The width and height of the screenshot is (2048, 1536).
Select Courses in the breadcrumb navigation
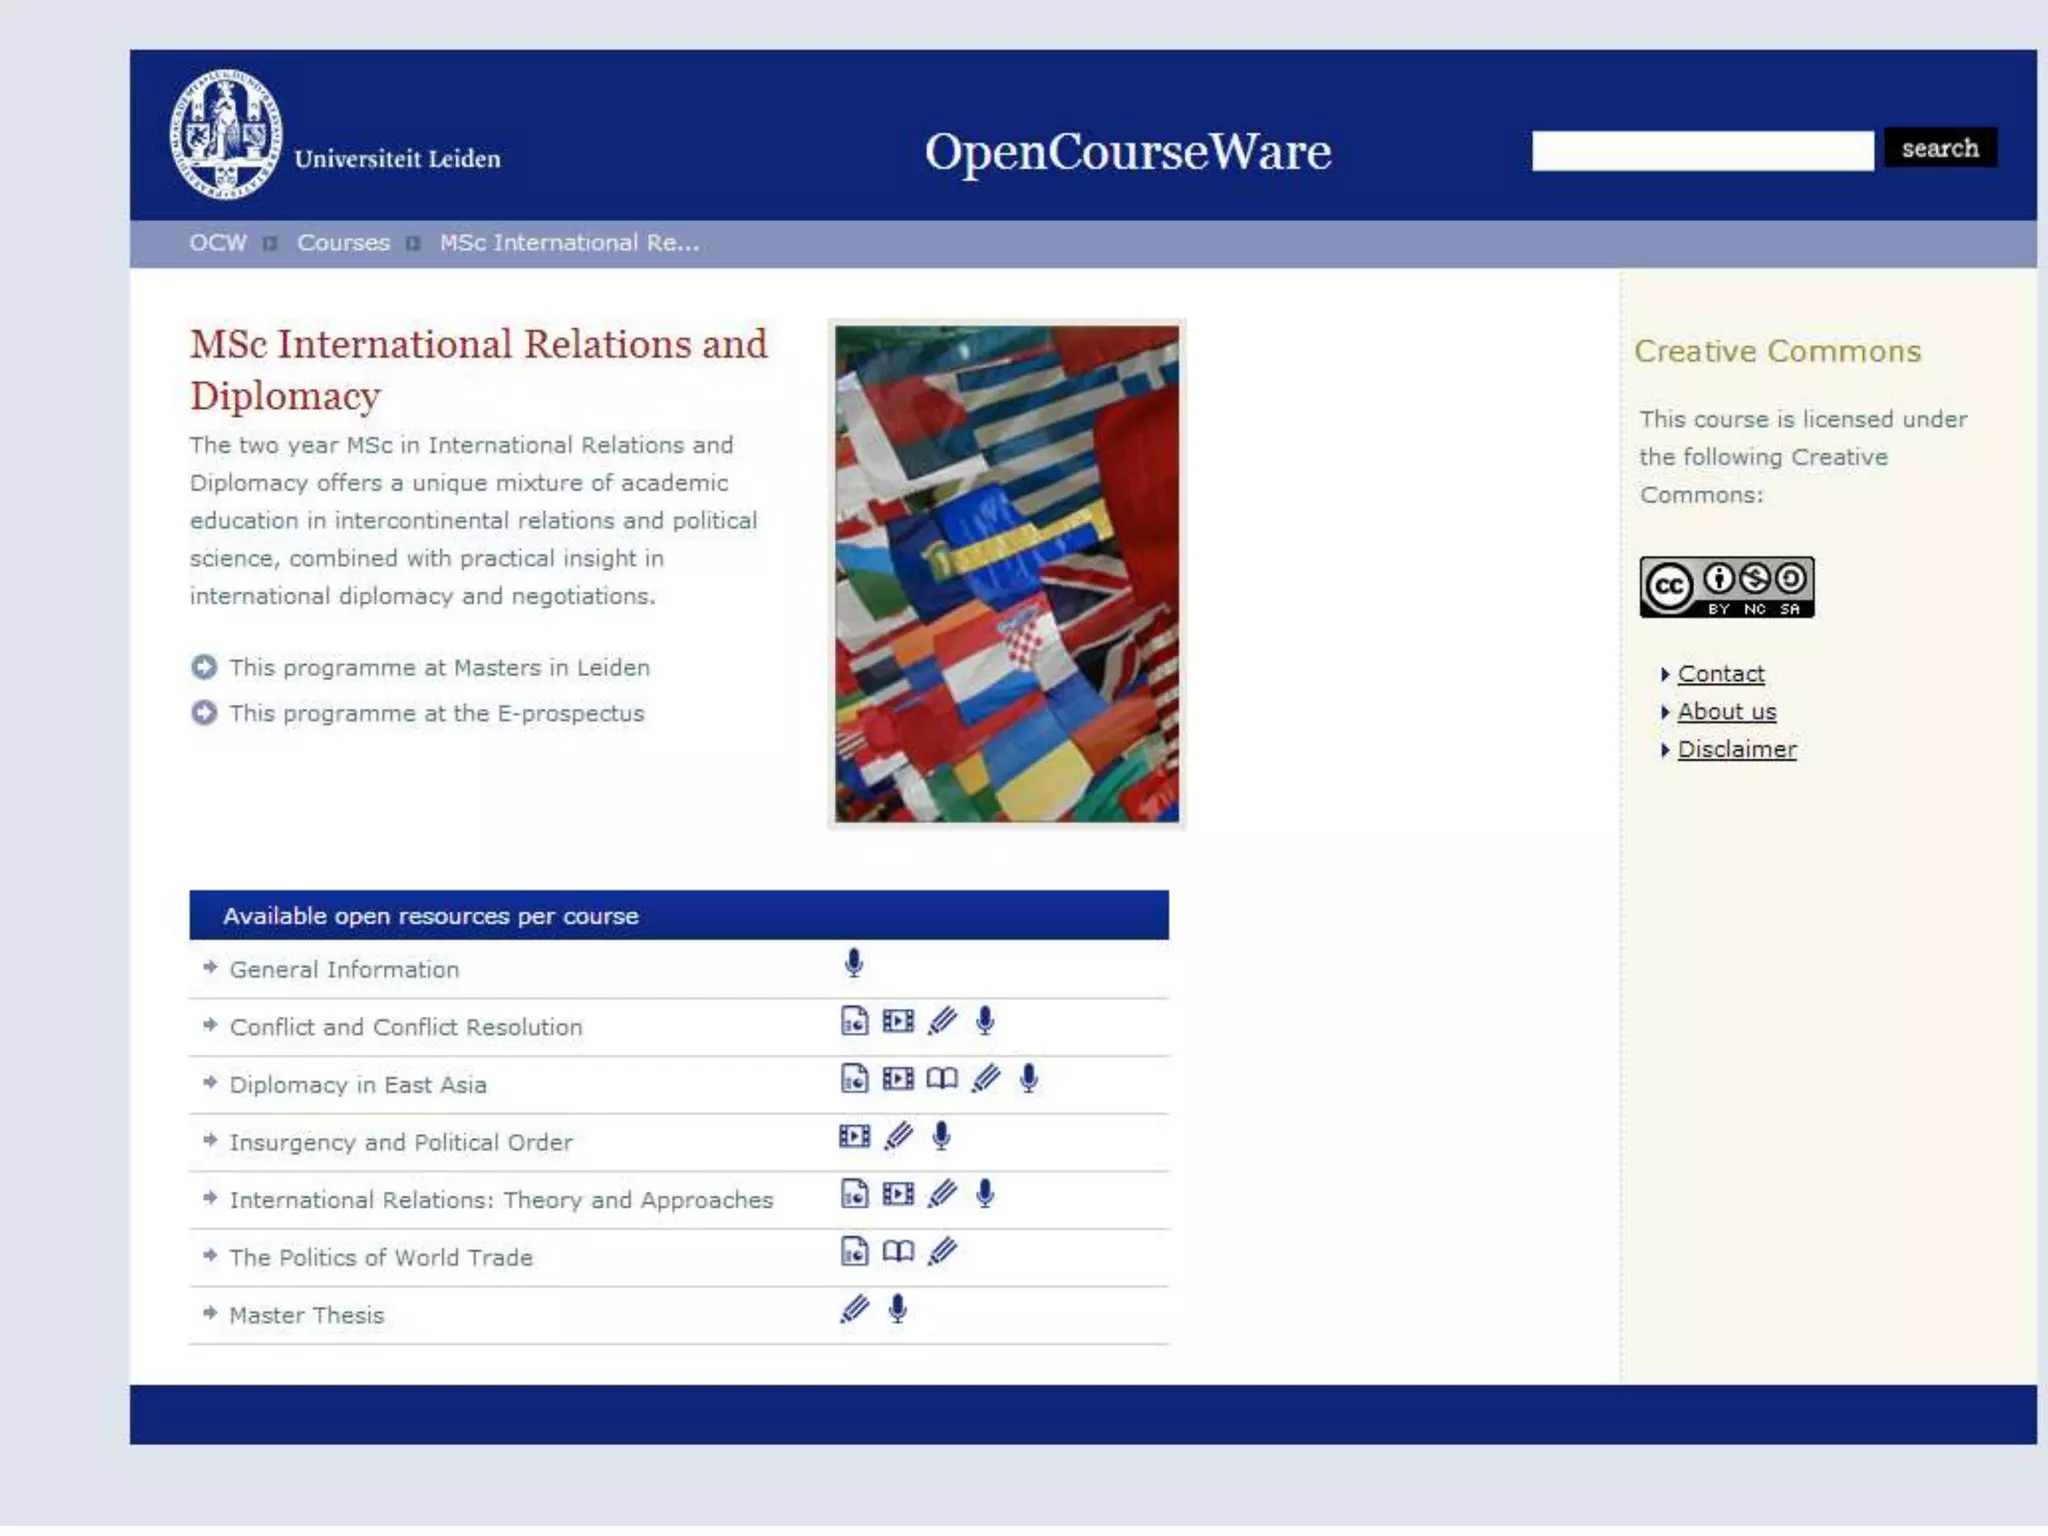[343, 243]
